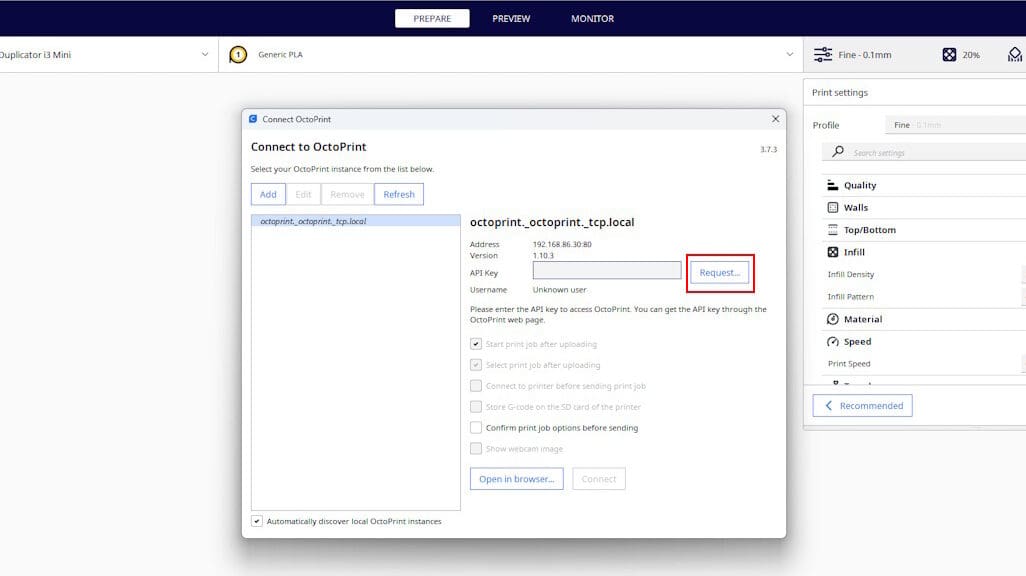
Task: Click the 192.168.86.30:80 address value
Action: (561, 244)
